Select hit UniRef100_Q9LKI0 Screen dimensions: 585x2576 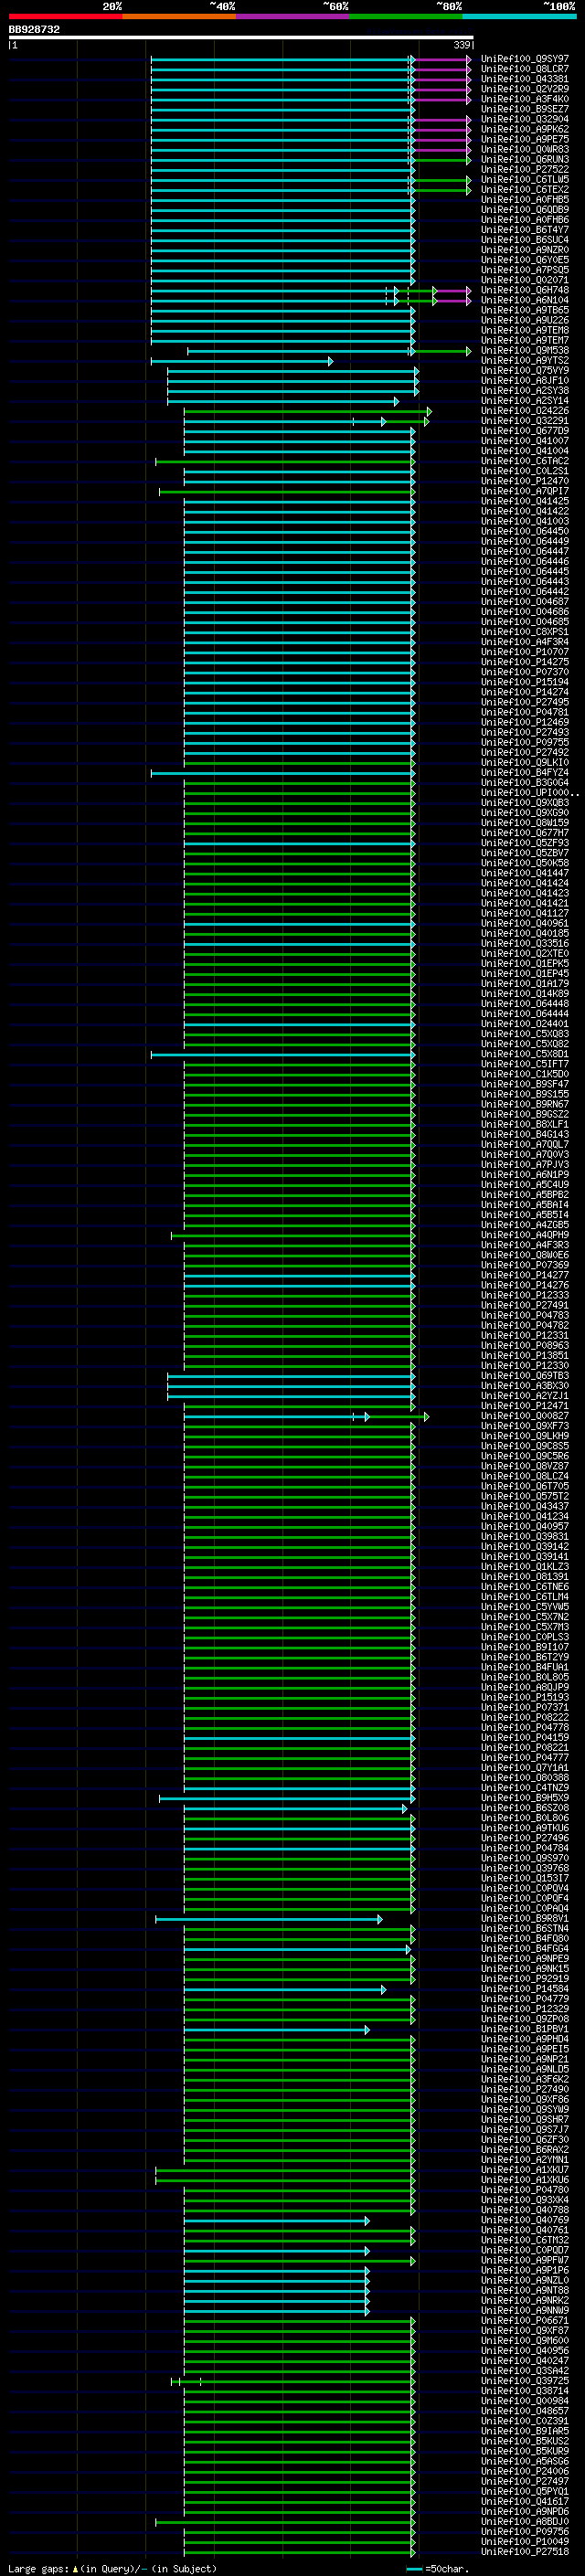[x=525, y=763]
